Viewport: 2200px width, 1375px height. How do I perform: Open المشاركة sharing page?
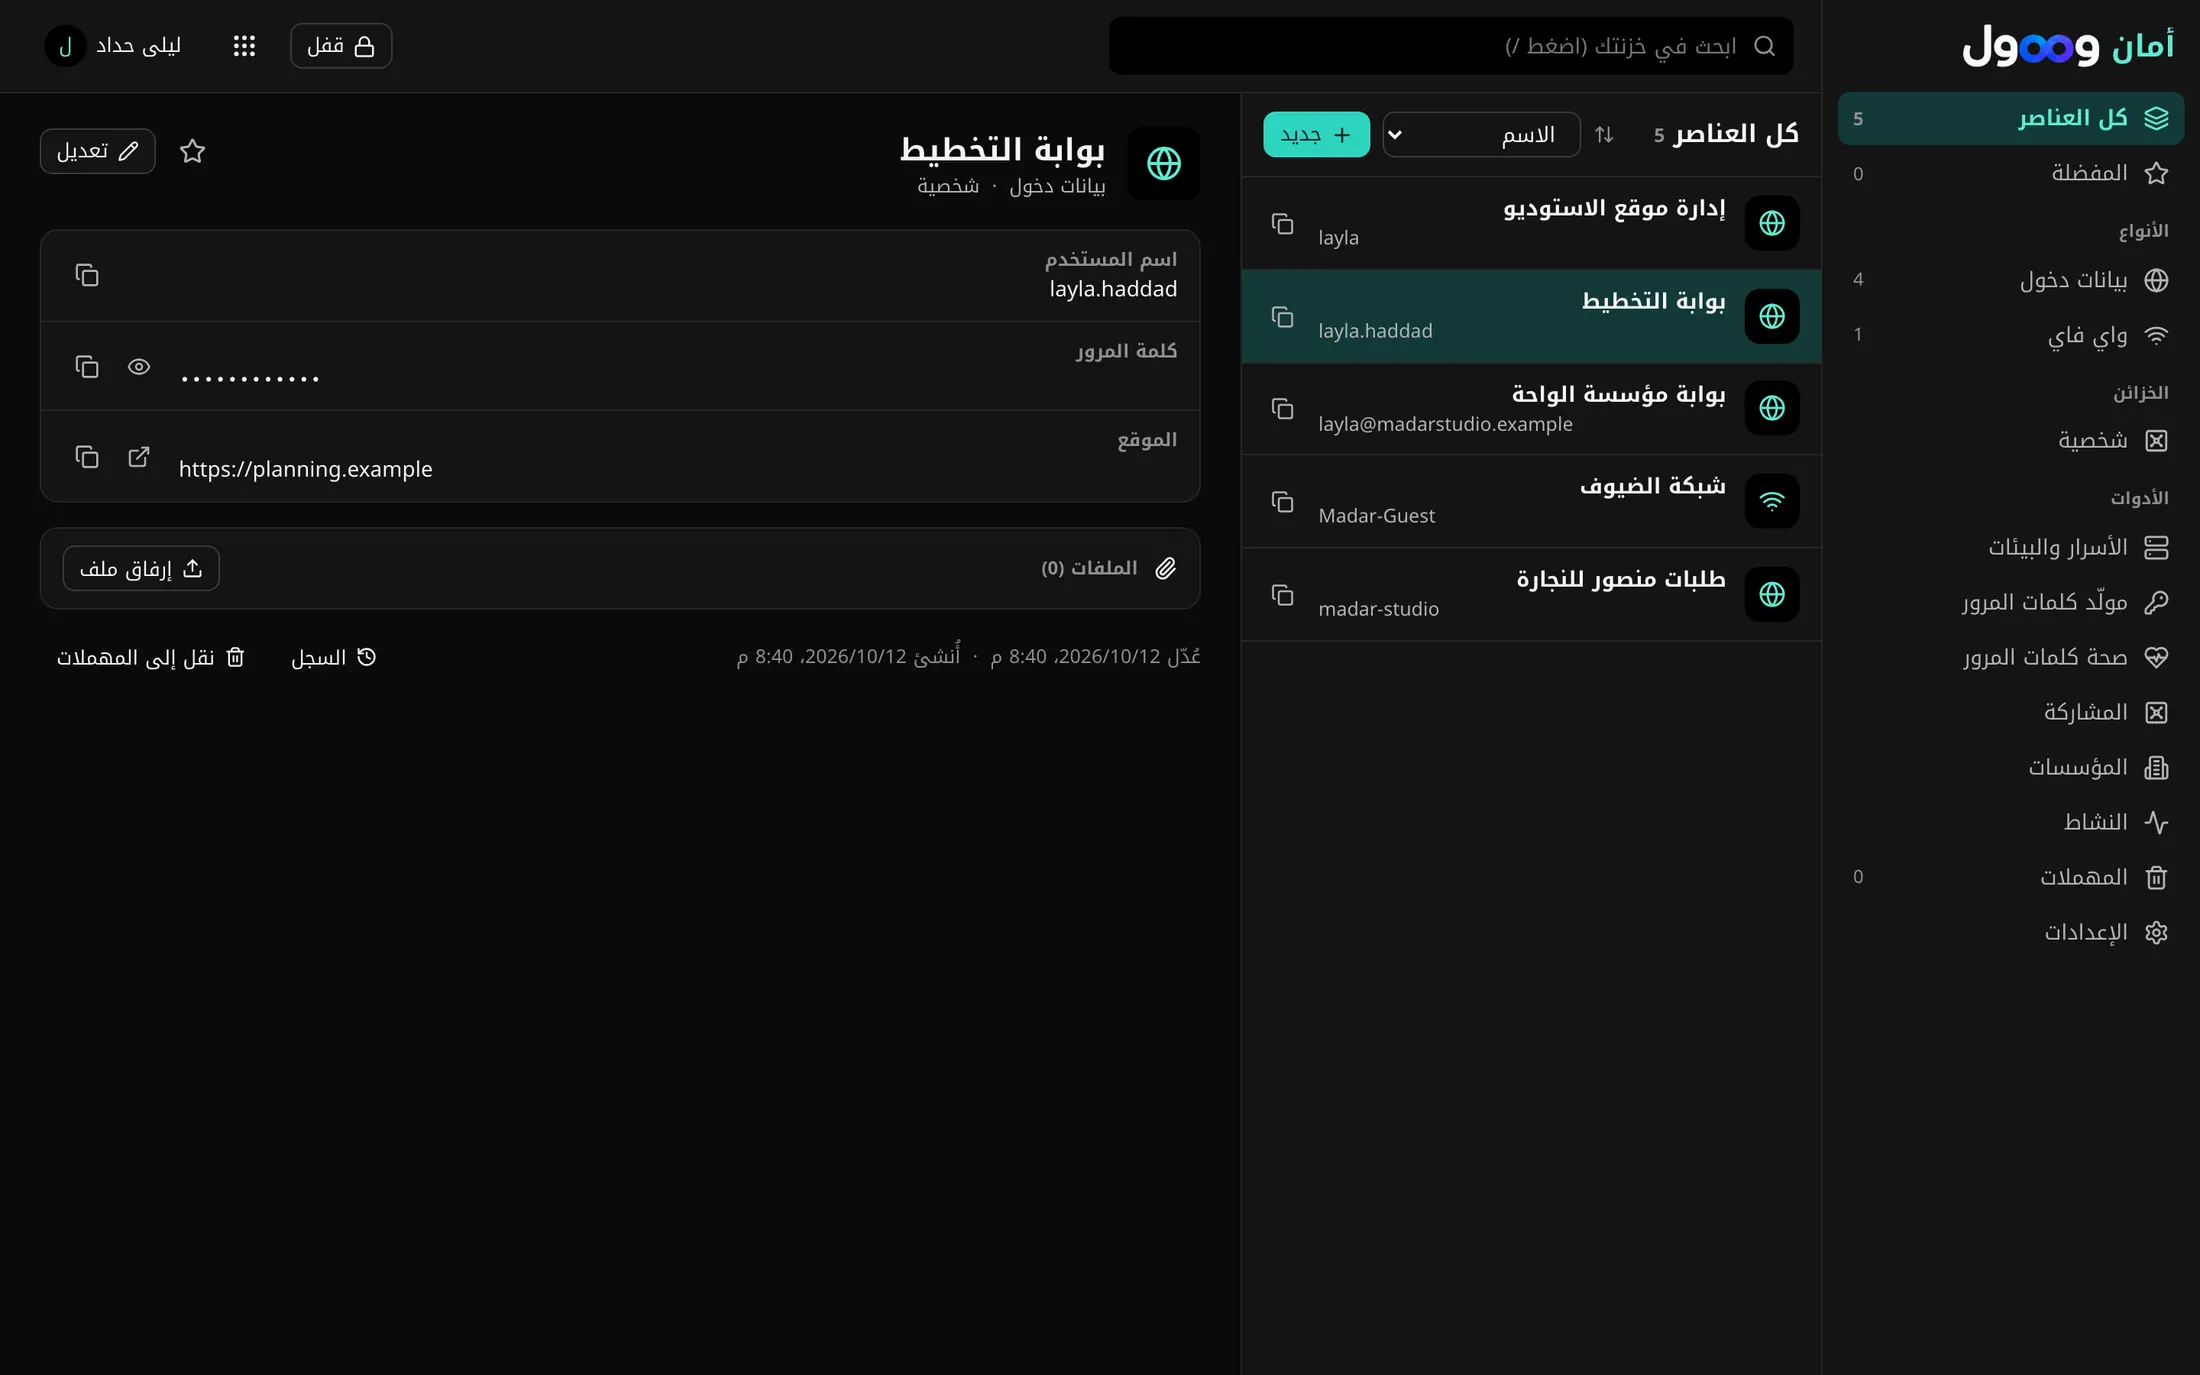tap(2011, 712)
